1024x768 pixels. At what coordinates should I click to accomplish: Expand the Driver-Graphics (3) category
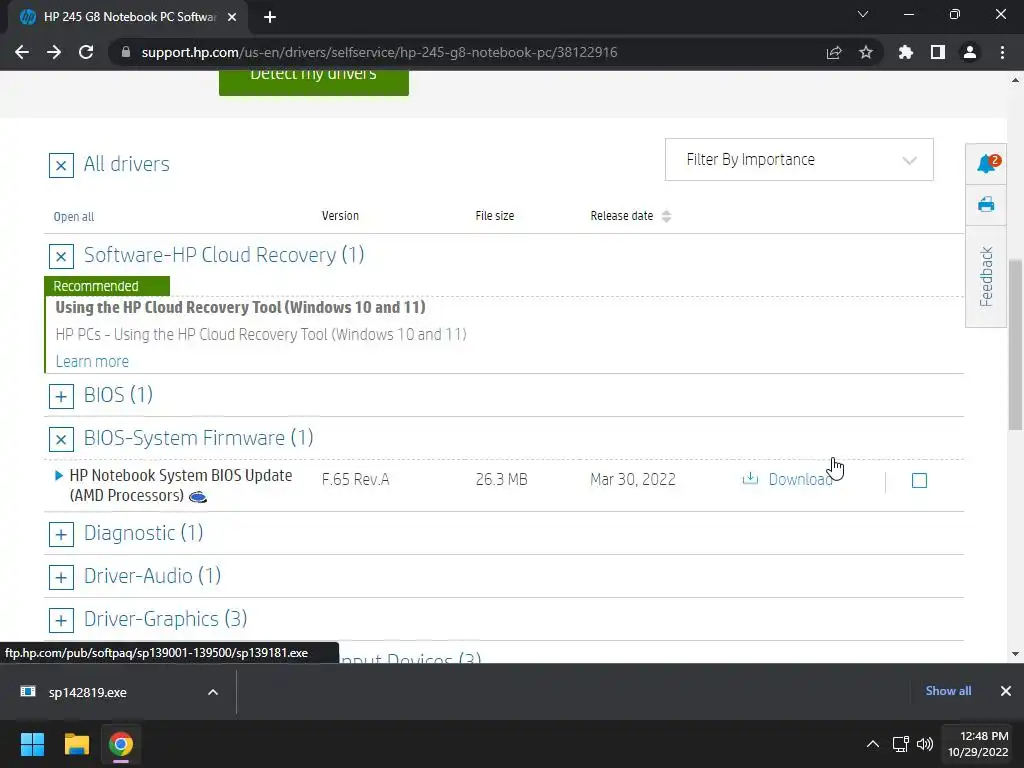[61, 620]
